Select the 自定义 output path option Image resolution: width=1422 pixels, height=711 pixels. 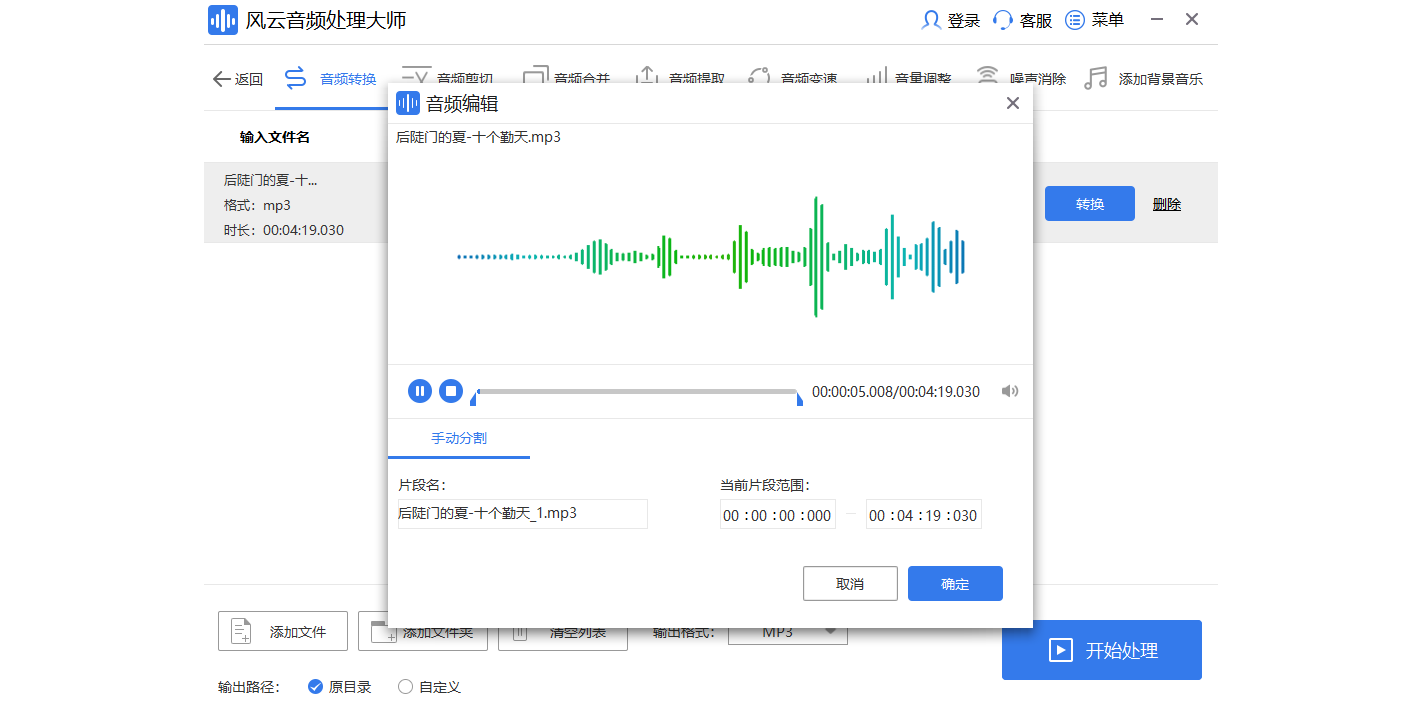click(429, 687)
